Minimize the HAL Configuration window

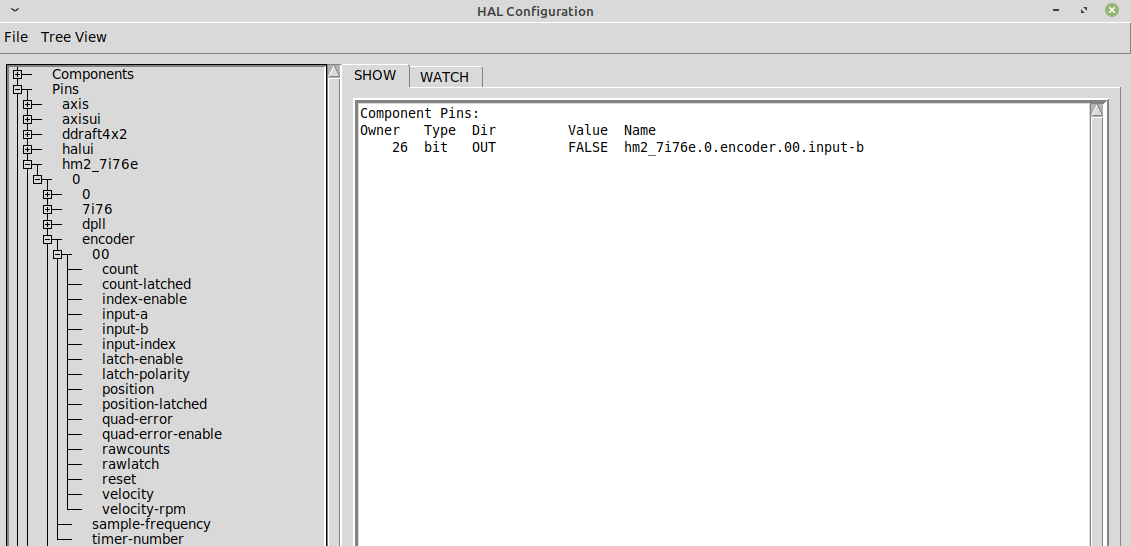pos(1056,11)
